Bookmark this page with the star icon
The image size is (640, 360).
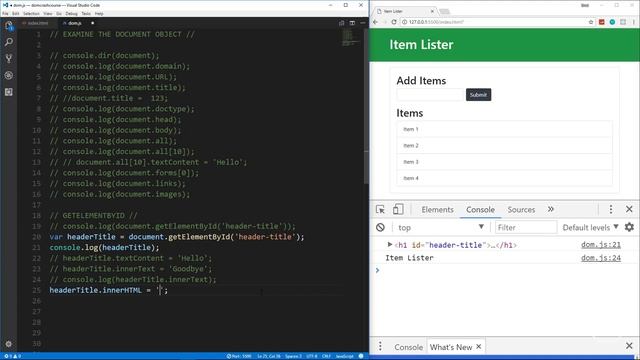click(x=591, y=22)
